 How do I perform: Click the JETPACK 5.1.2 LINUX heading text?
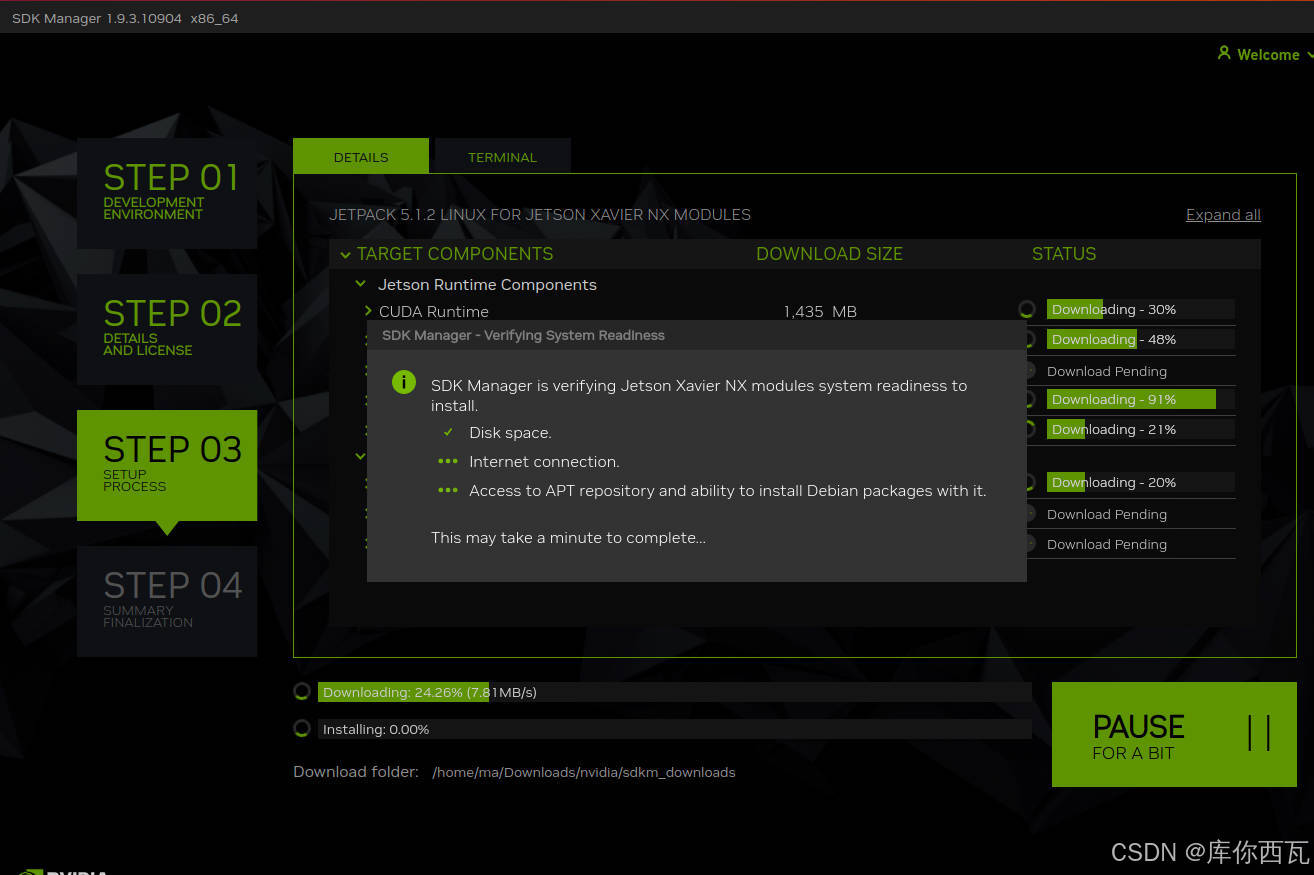tap(540, 215)
